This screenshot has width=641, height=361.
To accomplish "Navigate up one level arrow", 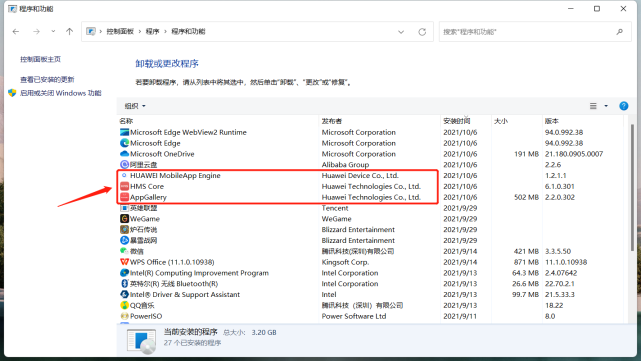I will [x=69, y=31].
